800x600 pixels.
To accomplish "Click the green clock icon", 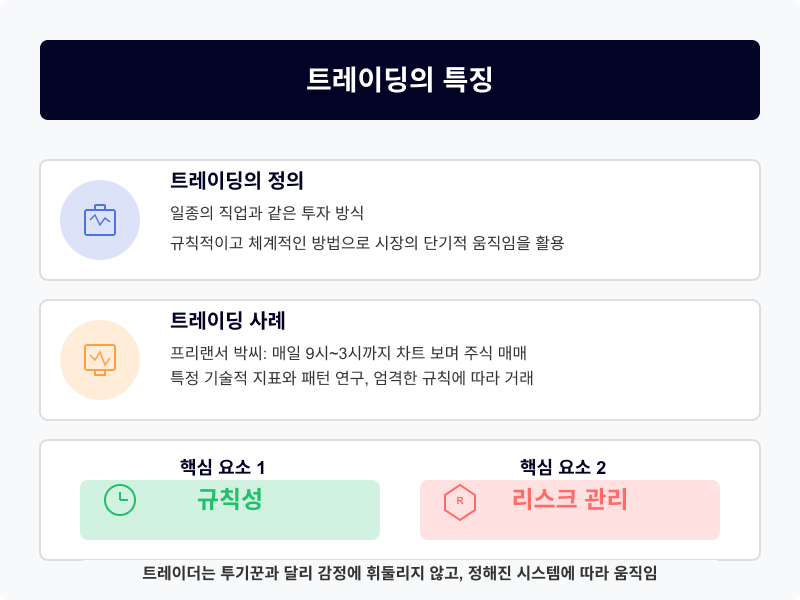I will point(120,499).
